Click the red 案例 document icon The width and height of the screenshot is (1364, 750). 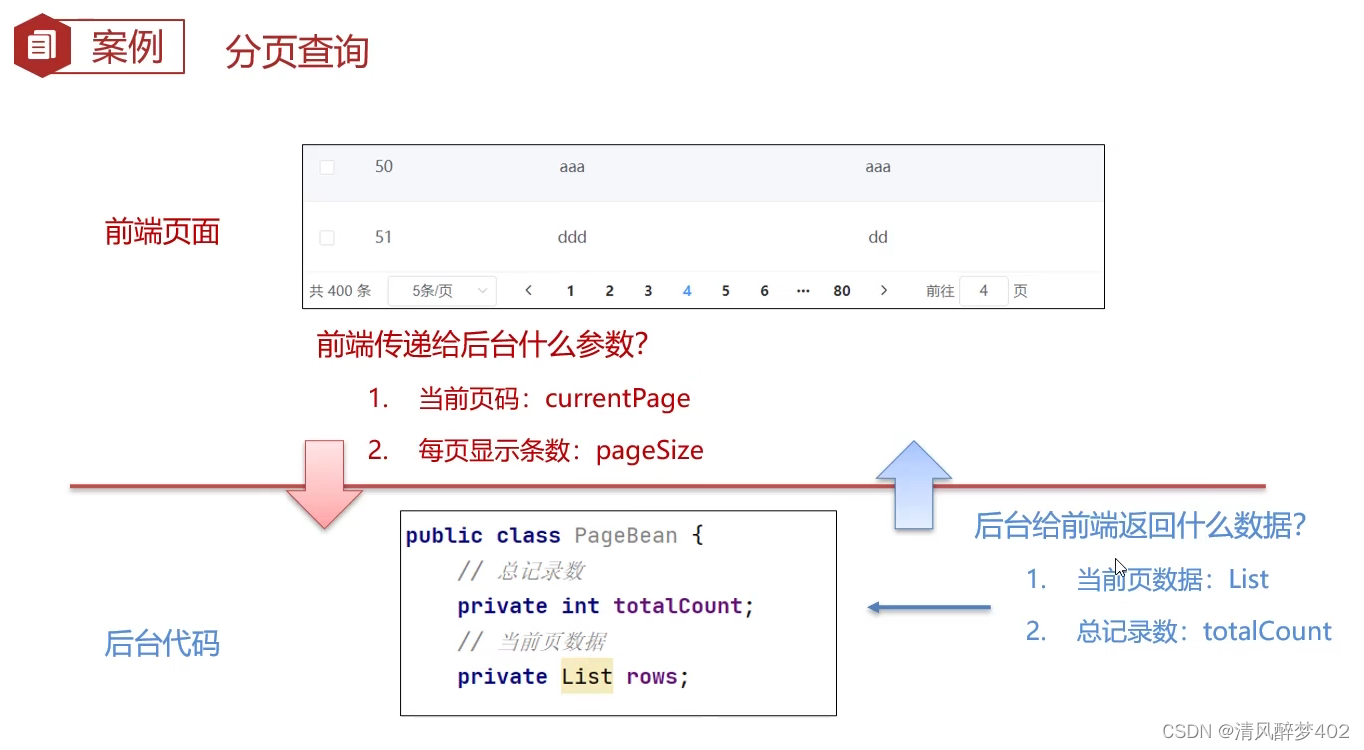coord(41,45)
